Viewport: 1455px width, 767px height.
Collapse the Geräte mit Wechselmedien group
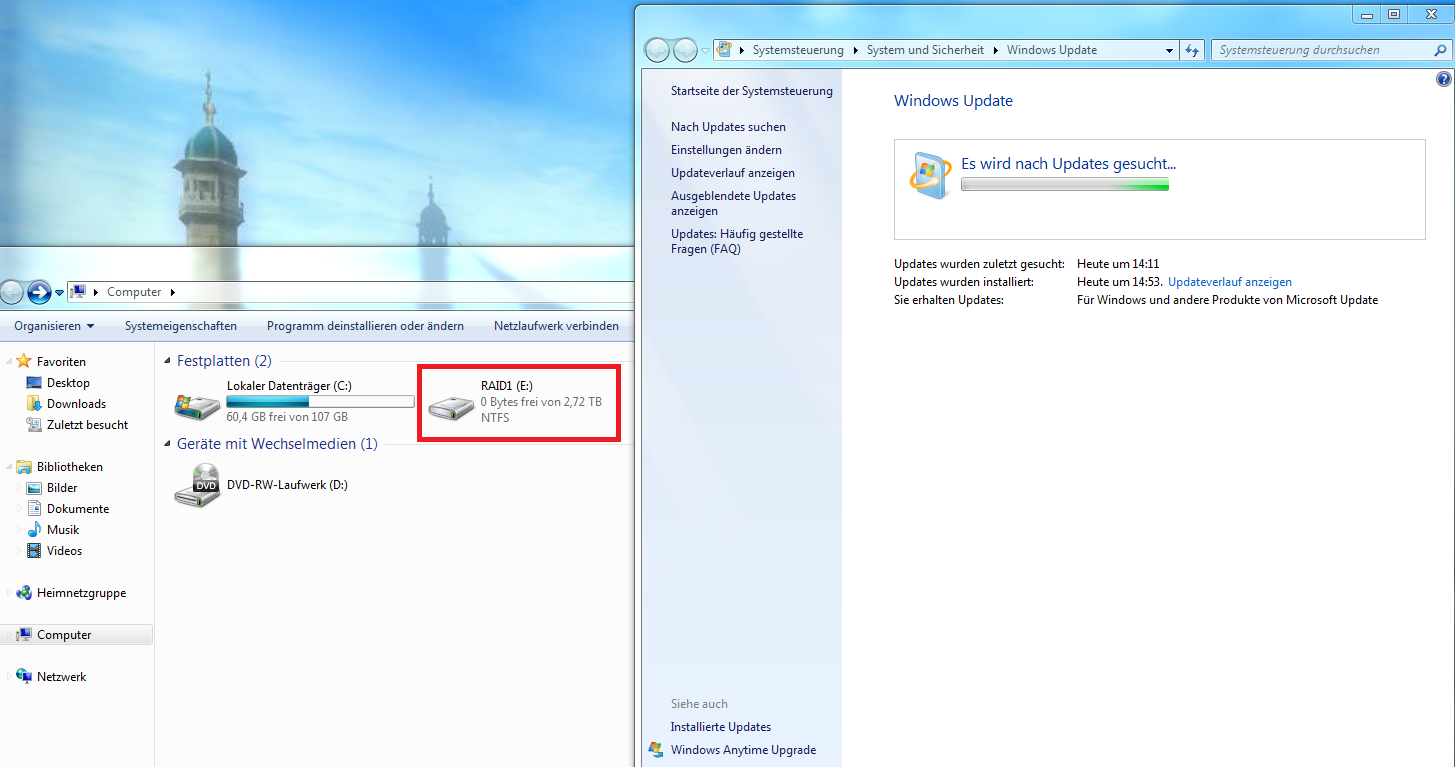[167, 444]
